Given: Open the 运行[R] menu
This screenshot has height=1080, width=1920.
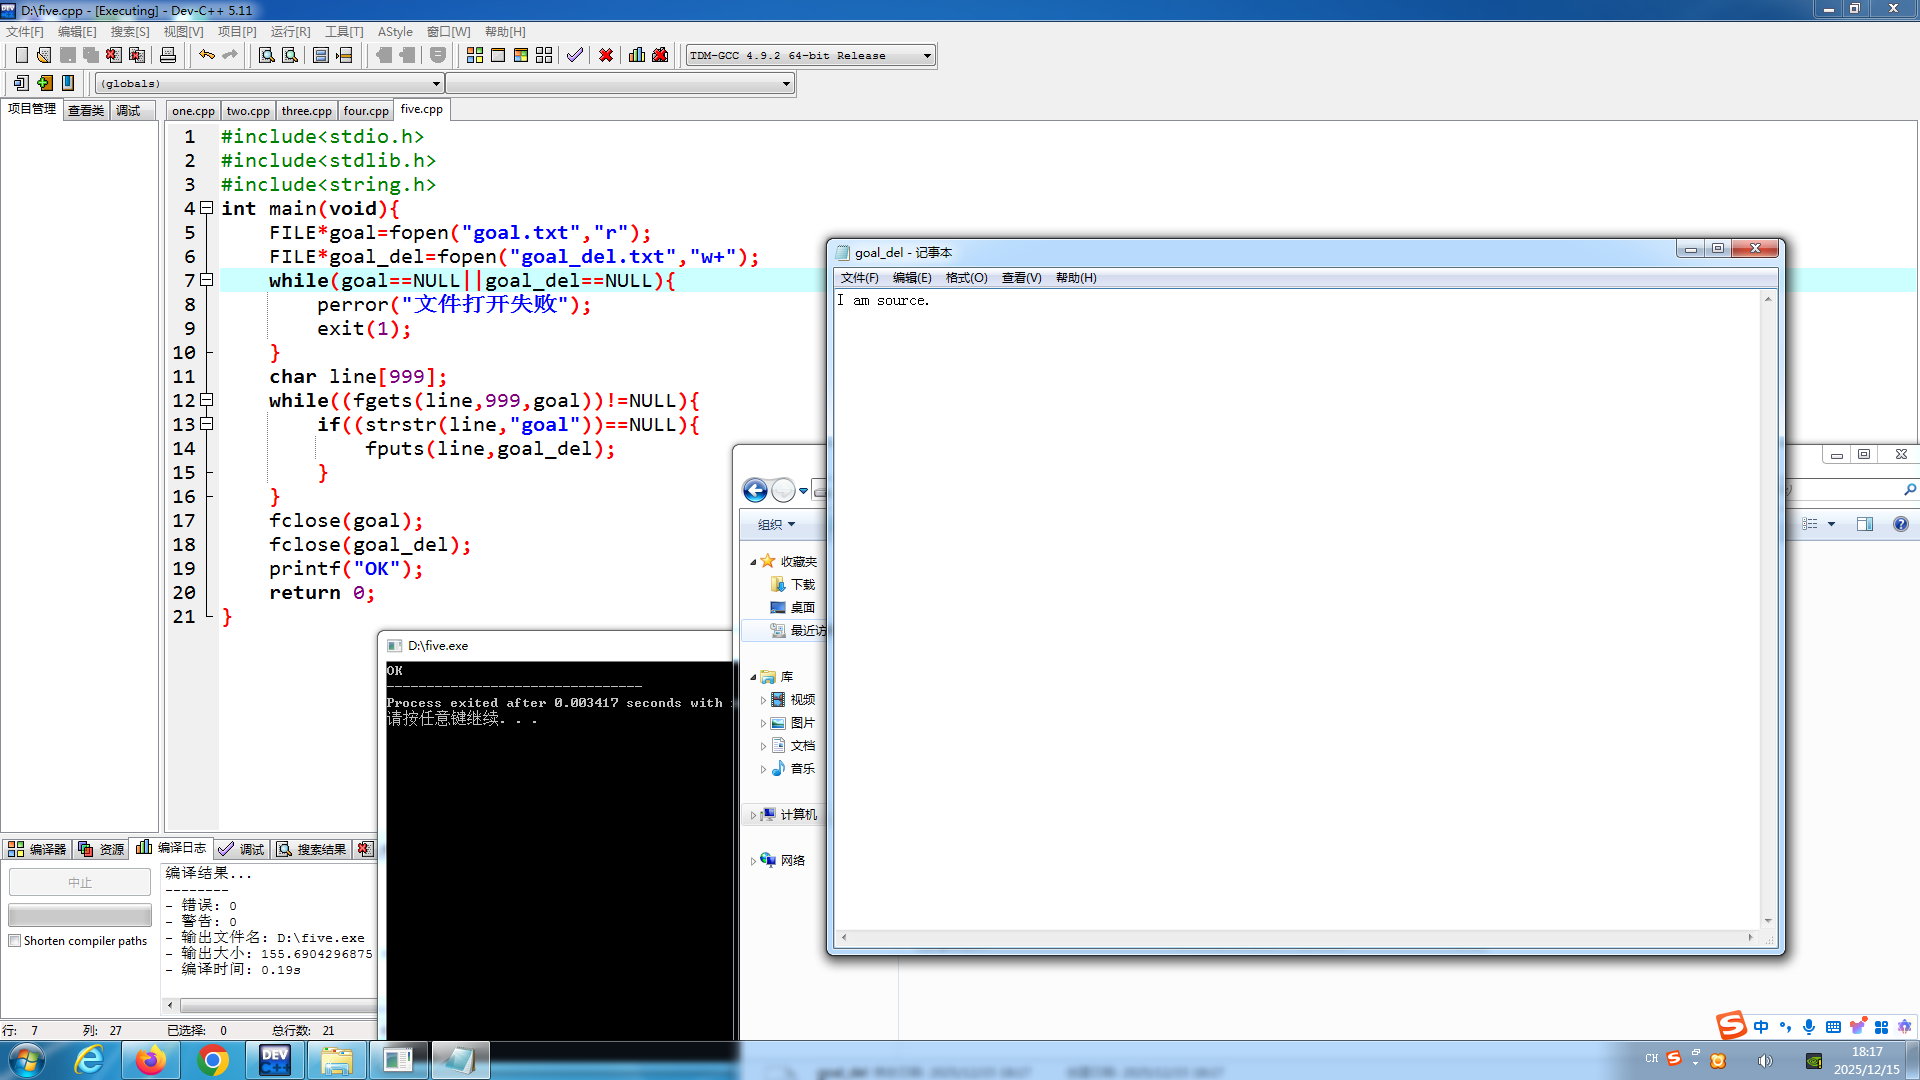Looking at the screenshot, I should click(x=290, y=32).
